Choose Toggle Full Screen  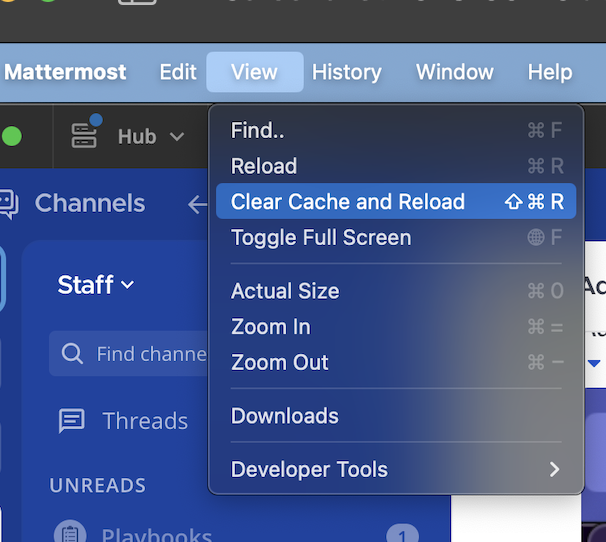coord(396,237)
